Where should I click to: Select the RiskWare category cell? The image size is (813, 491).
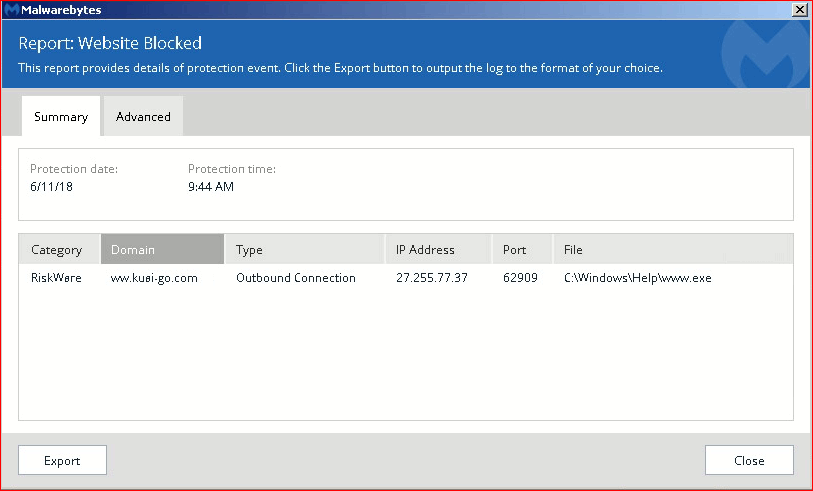click(x=56, y=278)
